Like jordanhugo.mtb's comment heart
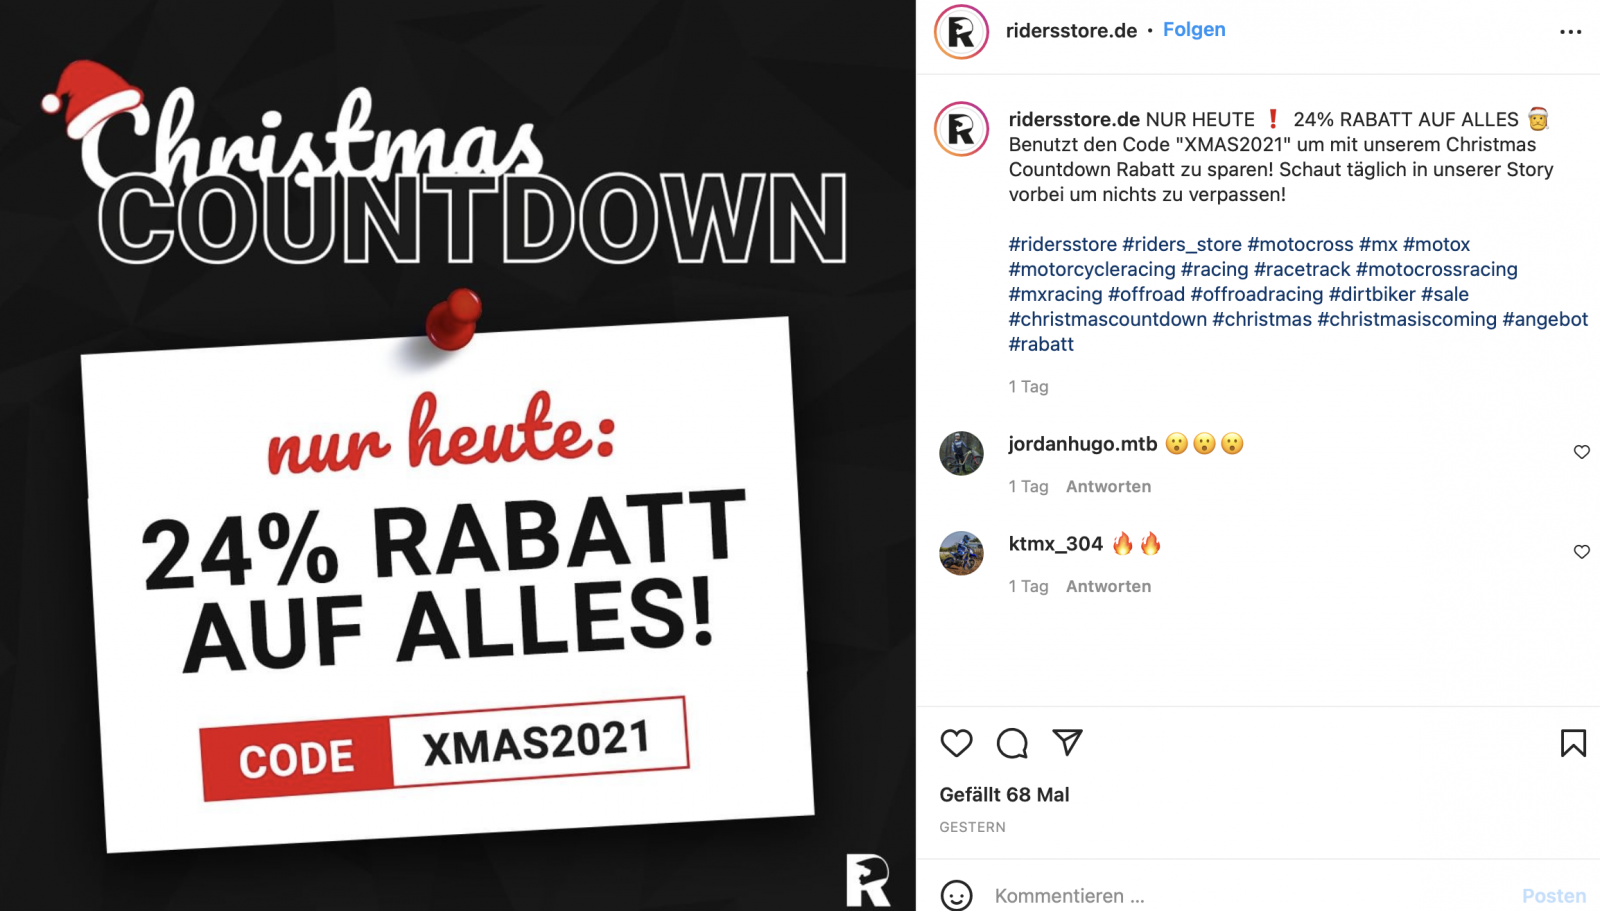Screen dimensions: 1600x911 [1581, 452]
